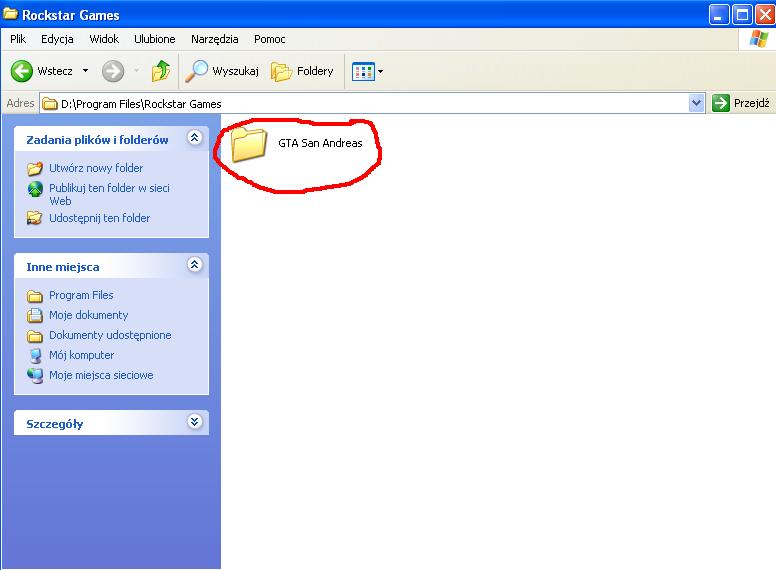
Task: Click the folder icon in address bar
Action: point(49,103)
